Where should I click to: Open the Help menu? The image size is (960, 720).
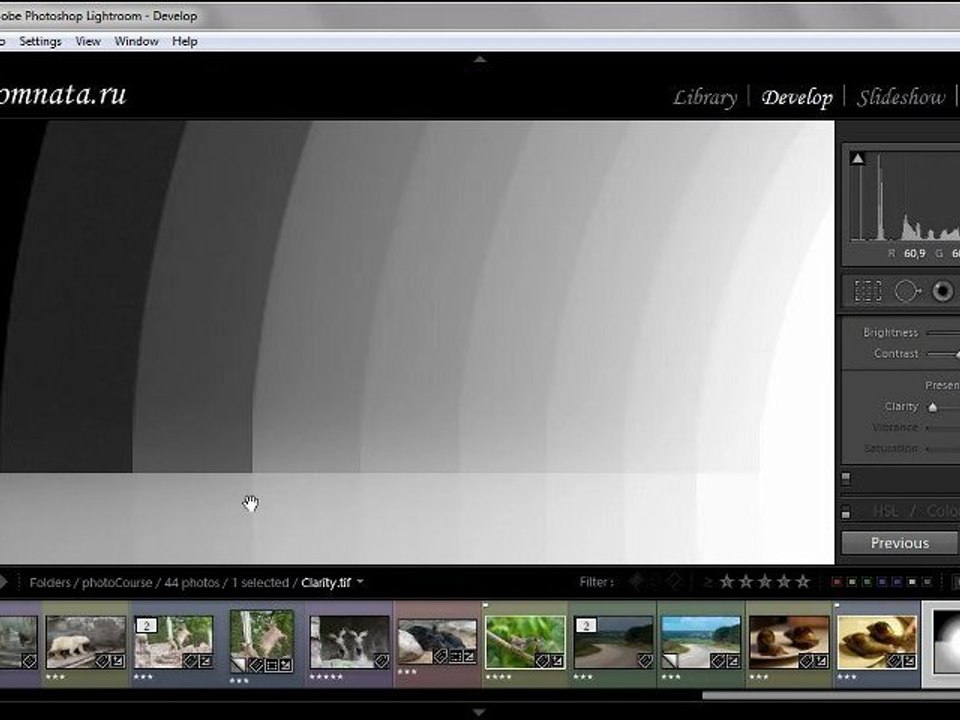pyautogui.click(x=185, y=41)
